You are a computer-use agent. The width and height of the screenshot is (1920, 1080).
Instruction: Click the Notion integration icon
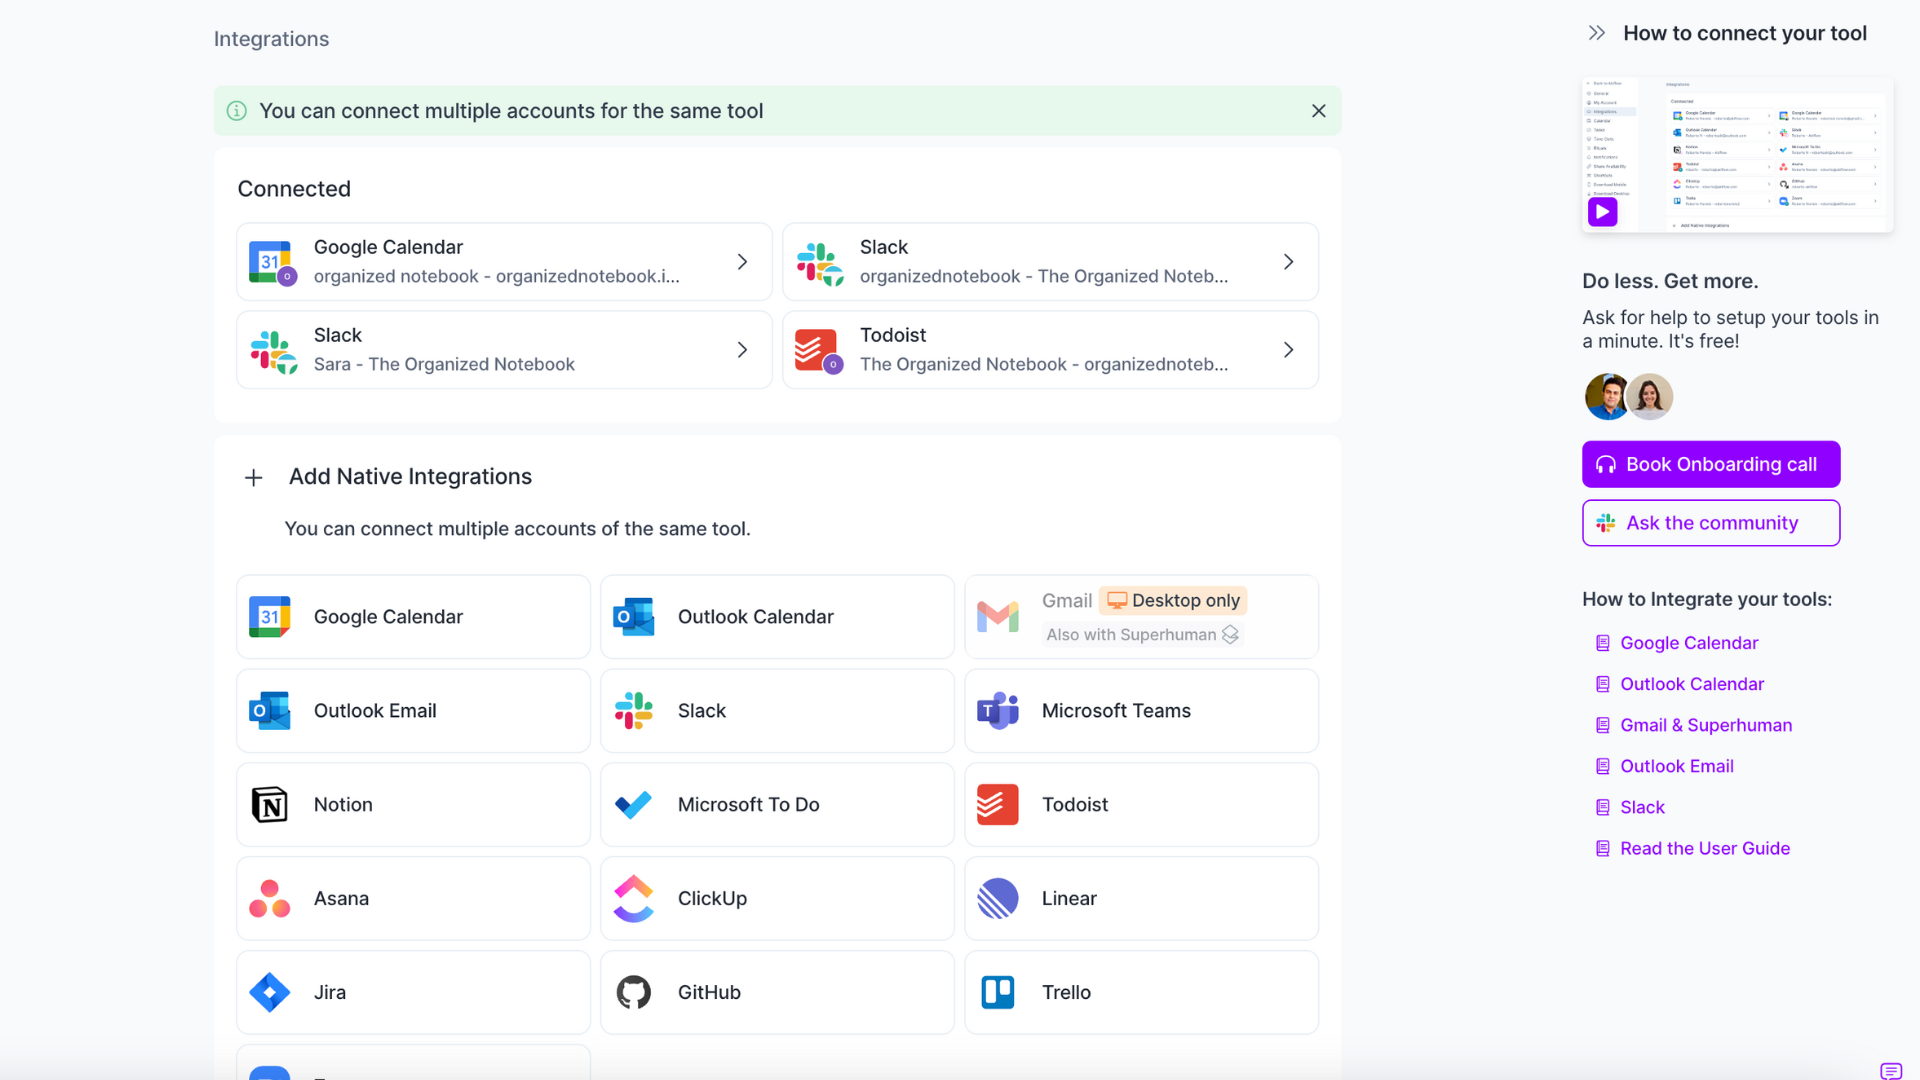(x=269, y=805)
